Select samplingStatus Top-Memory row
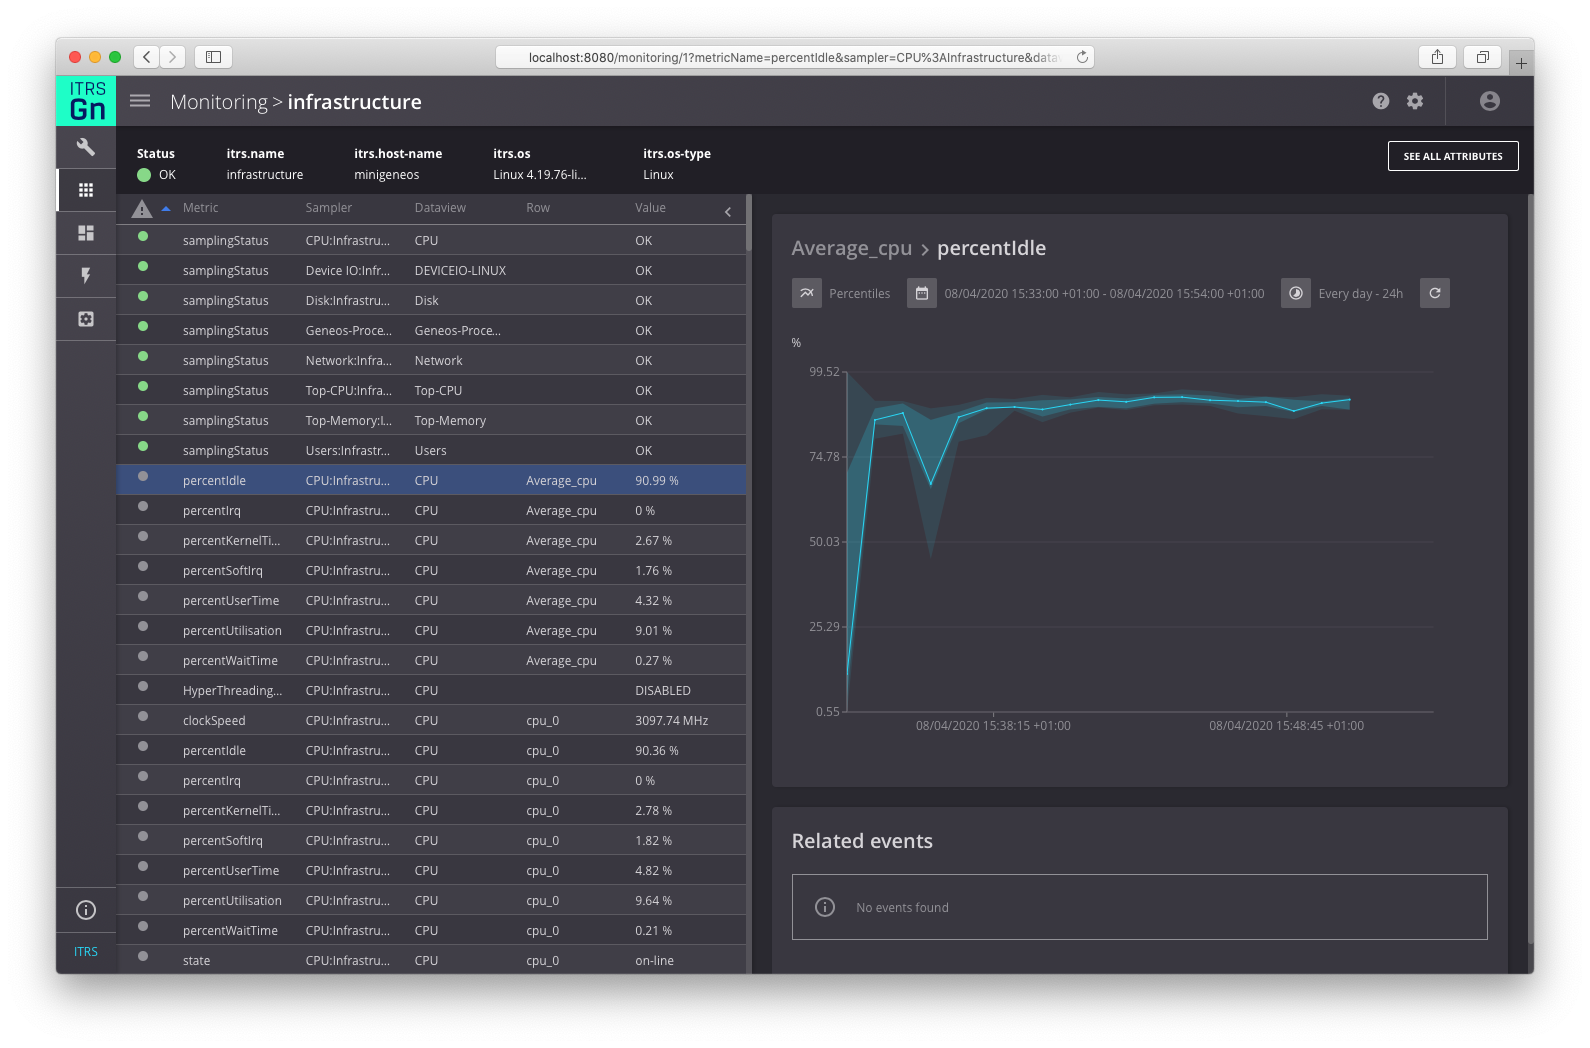The width and height of the screenshot is (1590, 1048). (431, 420)
